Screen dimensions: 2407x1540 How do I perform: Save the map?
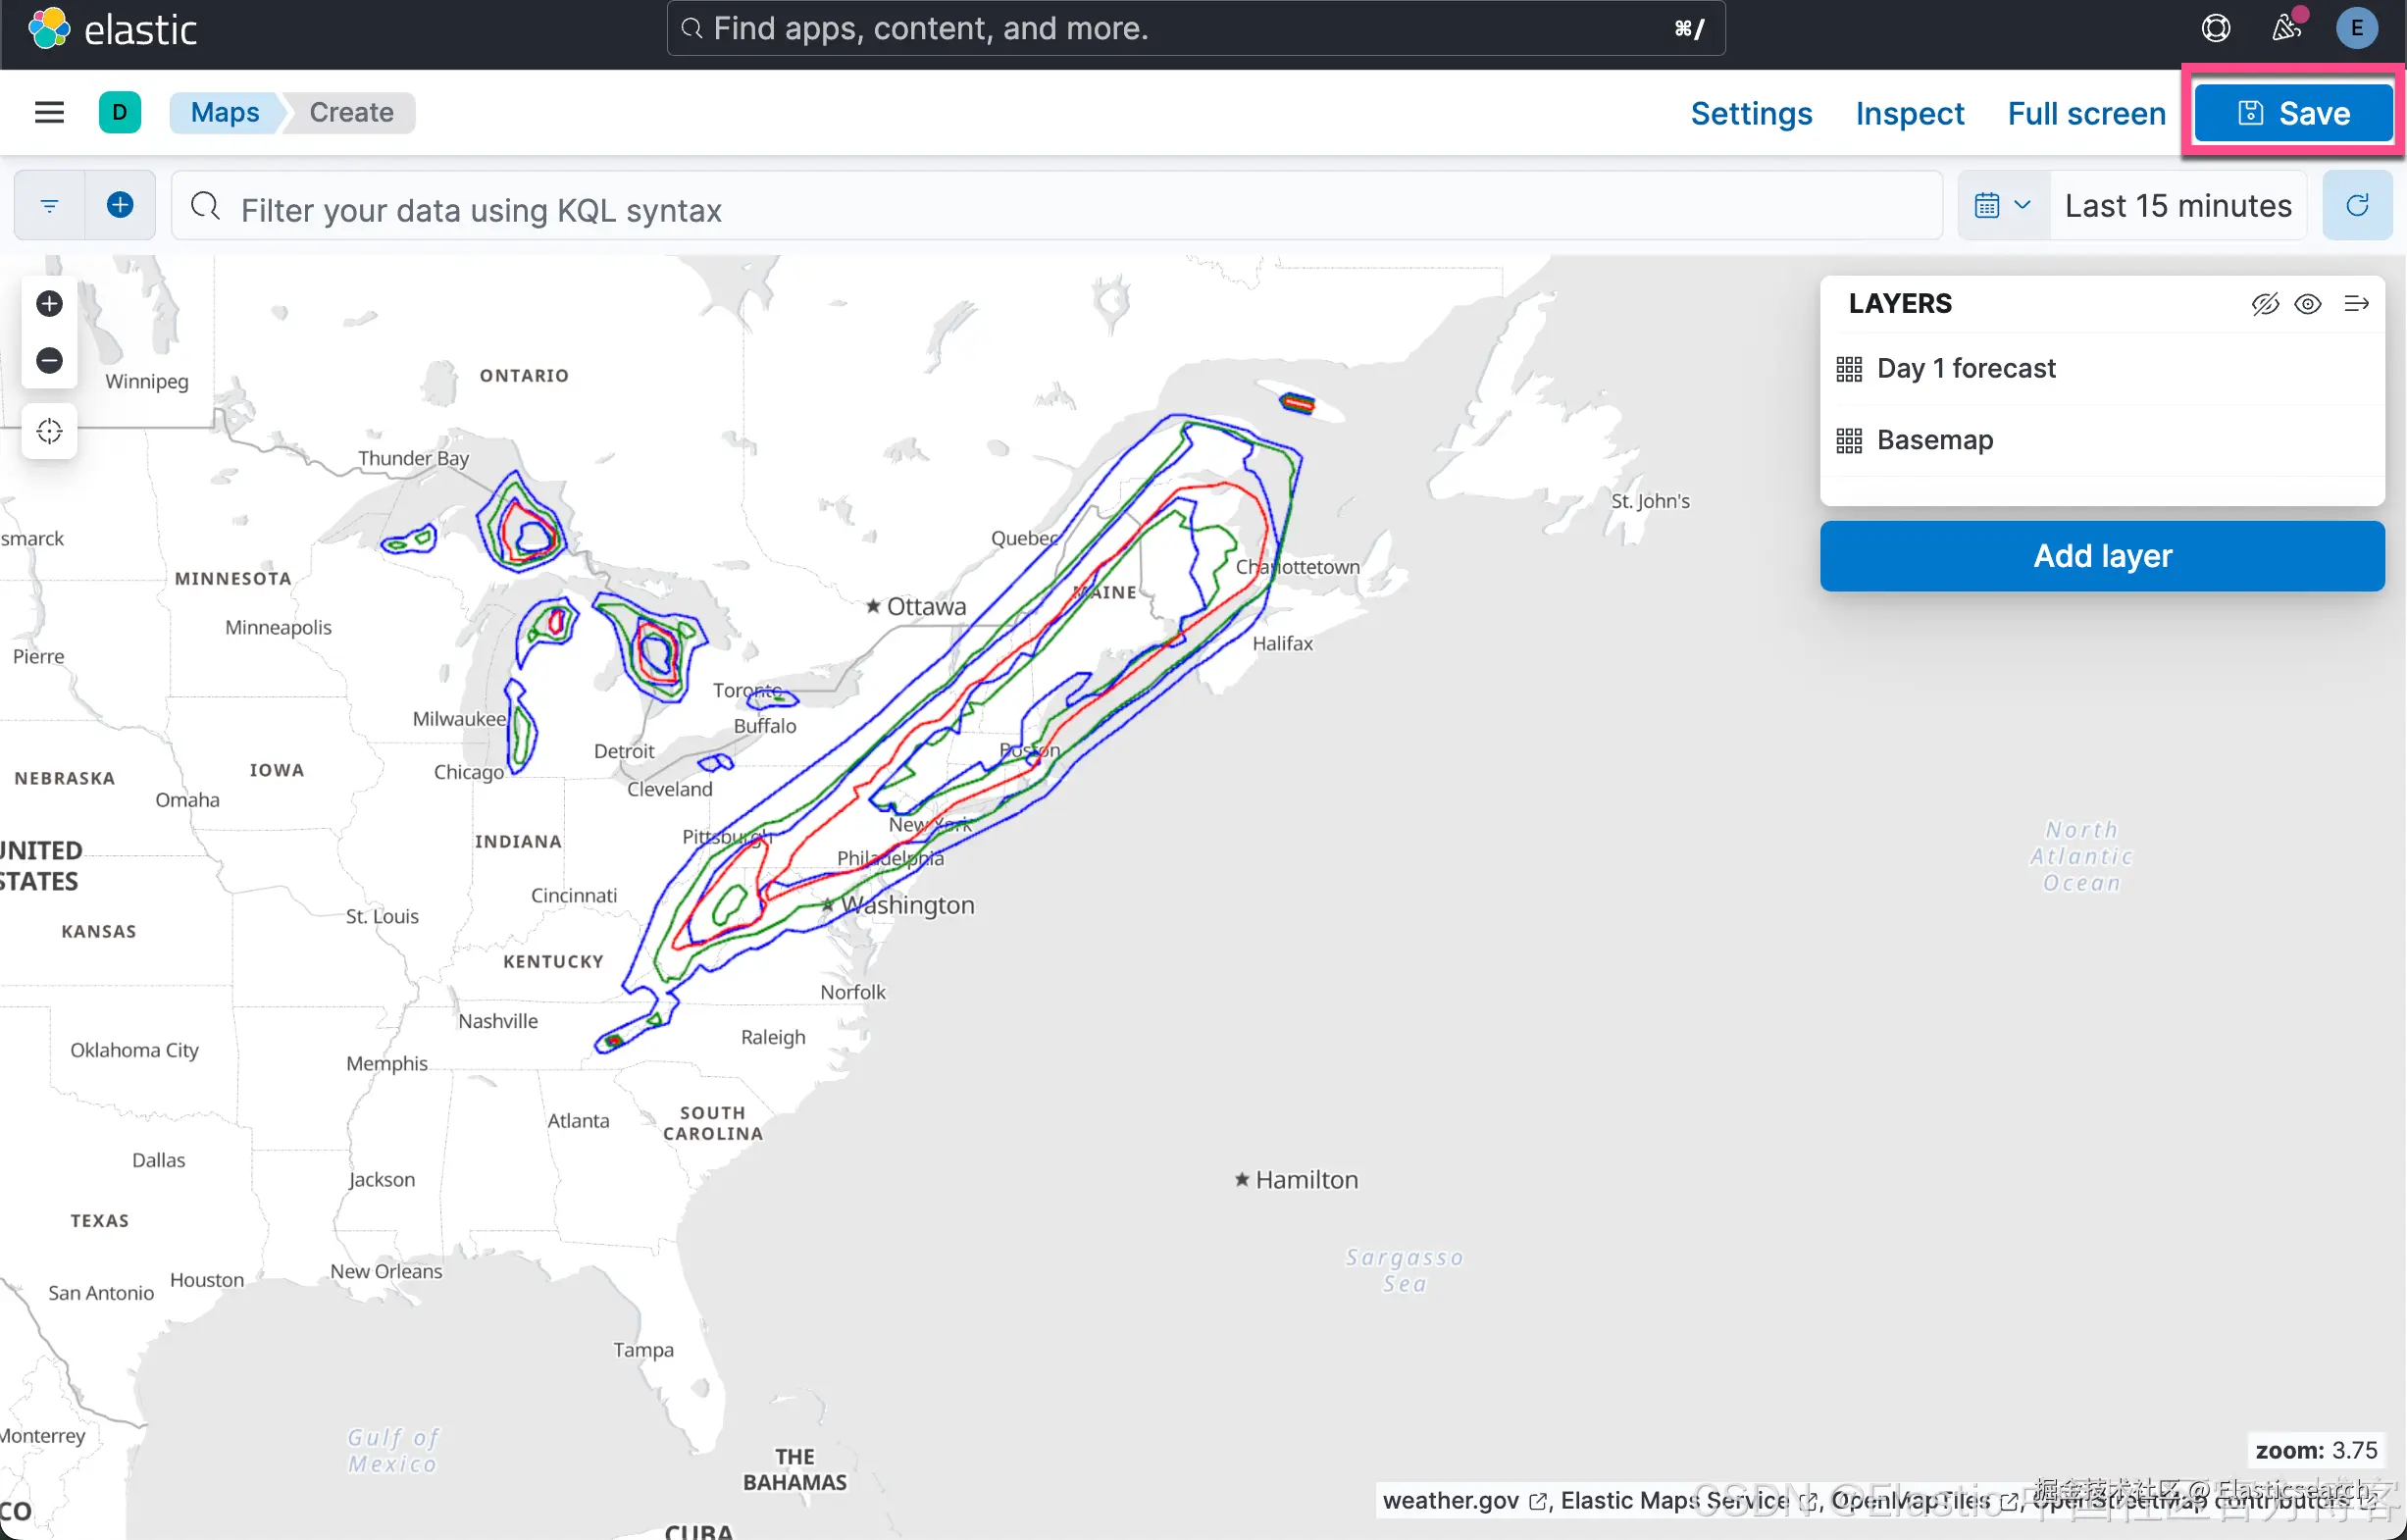click(2292, 113)
